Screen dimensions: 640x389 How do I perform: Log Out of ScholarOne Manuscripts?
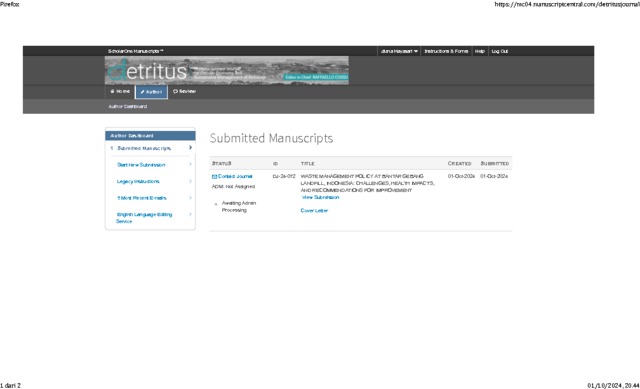click(x=500, y=51)
